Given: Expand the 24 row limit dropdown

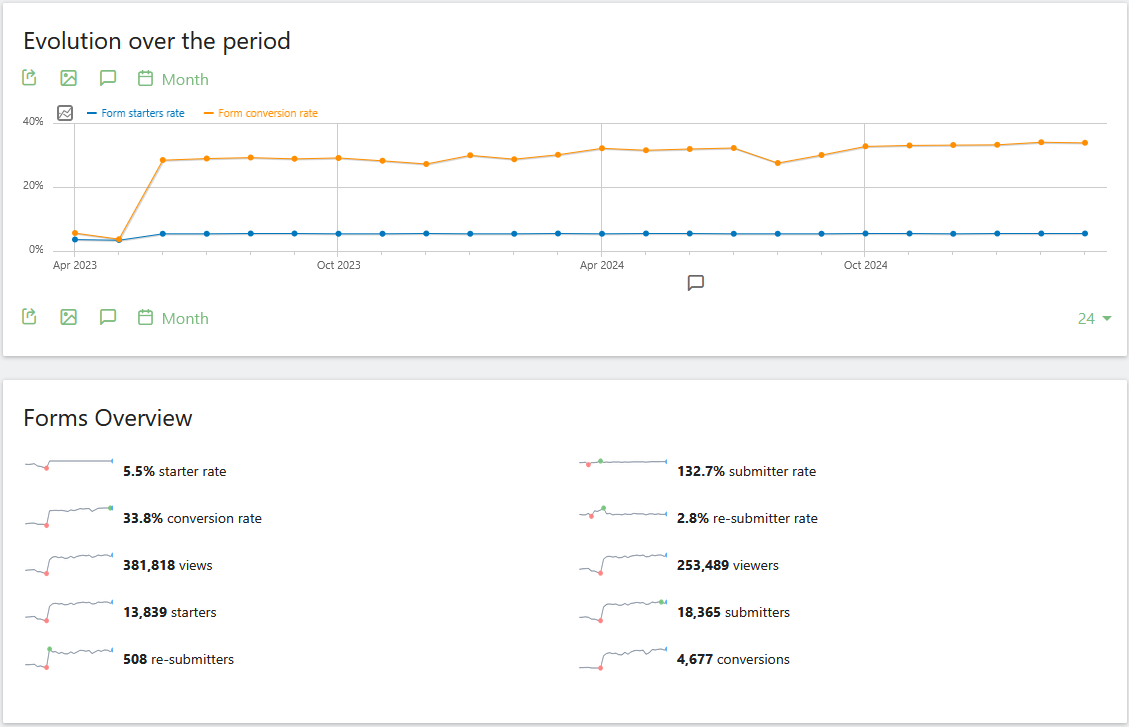Looking at the screenshot, I should click(1094, 318).
